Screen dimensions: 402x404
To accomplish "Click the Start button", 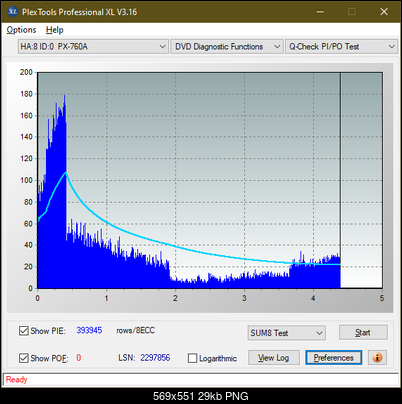I will (363, 332).
